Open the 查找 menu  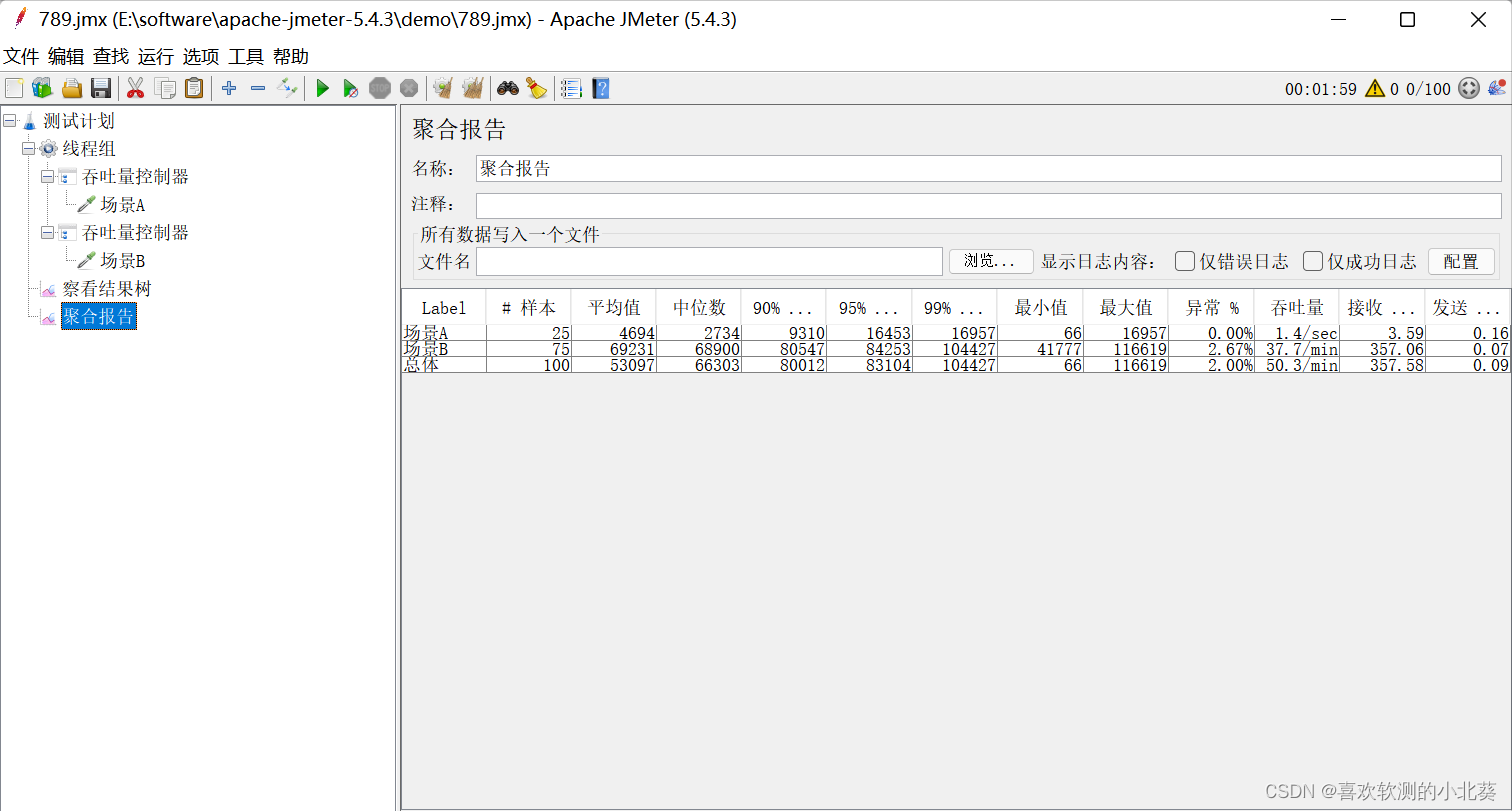pyautogui.click(x=111, y=56)
